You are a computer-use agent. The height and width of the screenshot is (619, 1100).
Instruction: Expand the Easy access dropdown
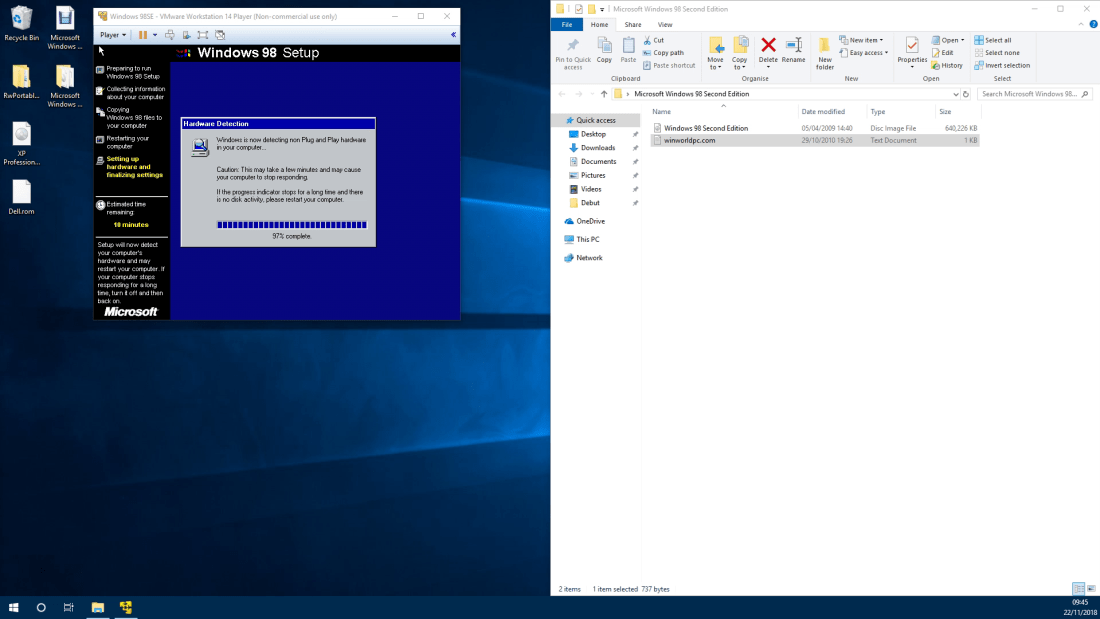click(864, 53)
